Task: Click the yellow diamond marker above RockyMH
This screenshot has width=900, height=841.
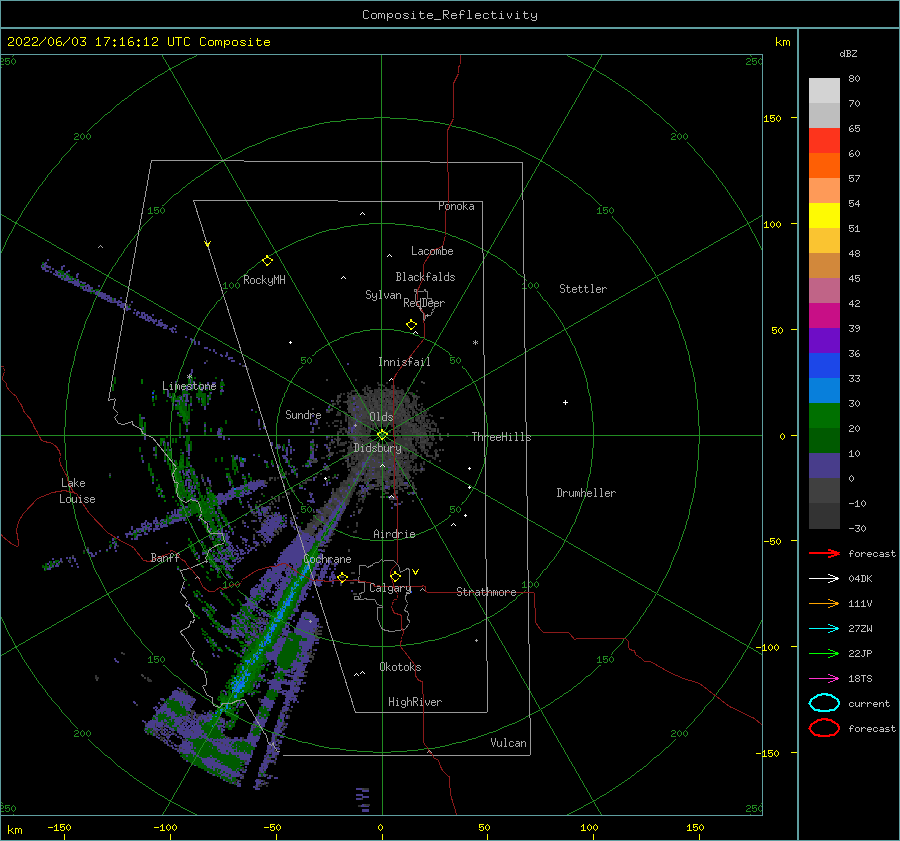Action: pos(267,261)
